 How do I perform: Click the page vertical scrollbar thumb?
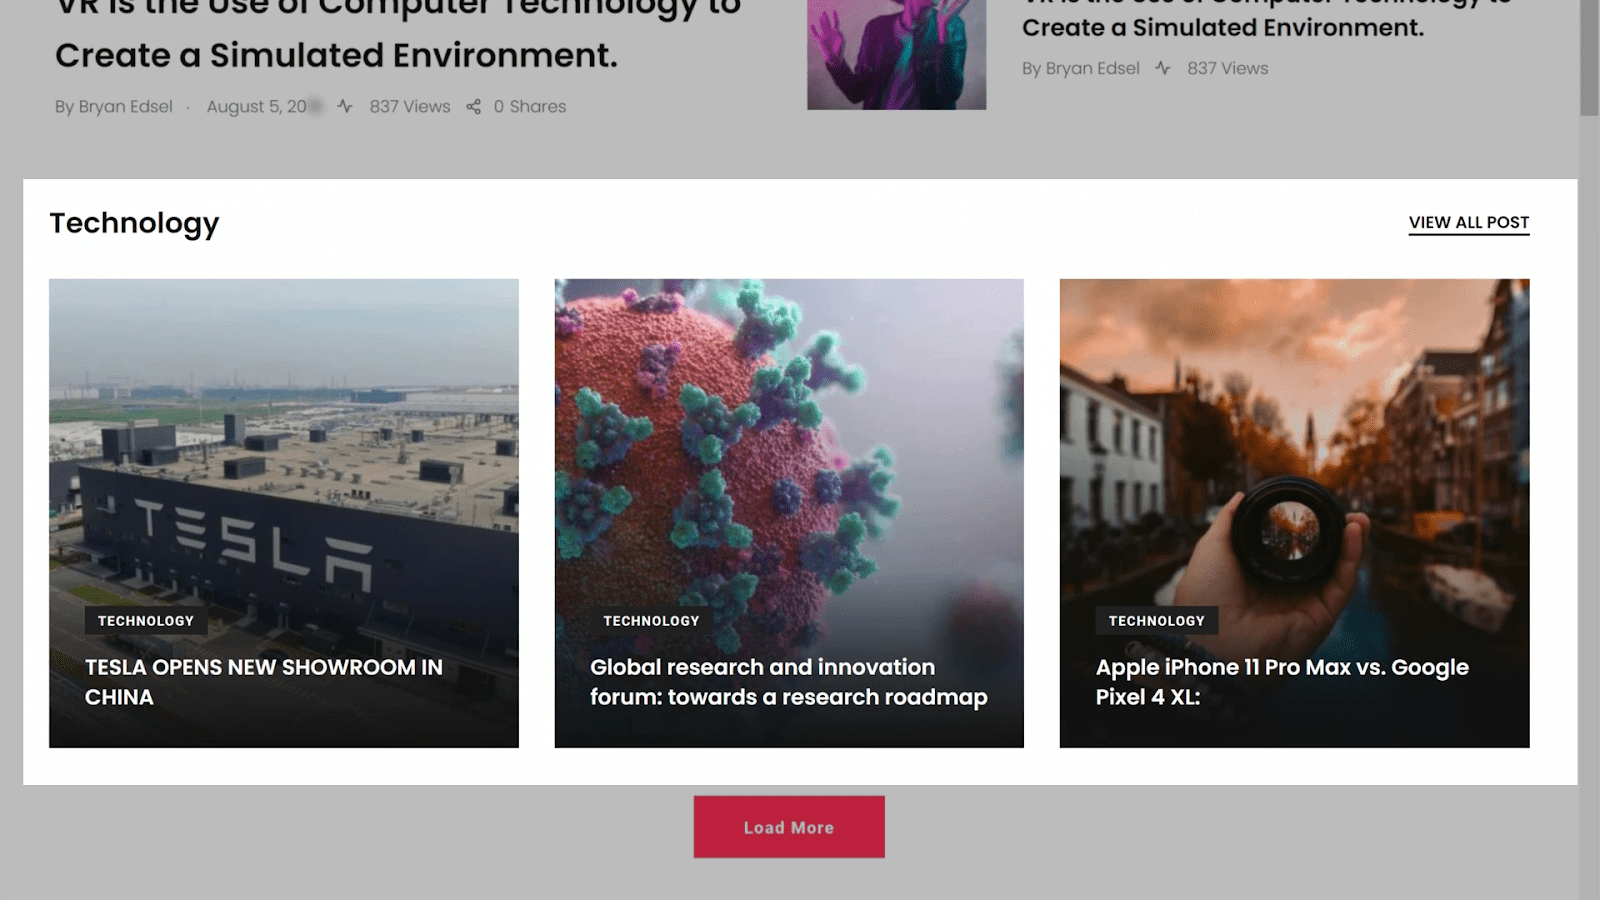pyautogui.click(x=1589, y=58)
